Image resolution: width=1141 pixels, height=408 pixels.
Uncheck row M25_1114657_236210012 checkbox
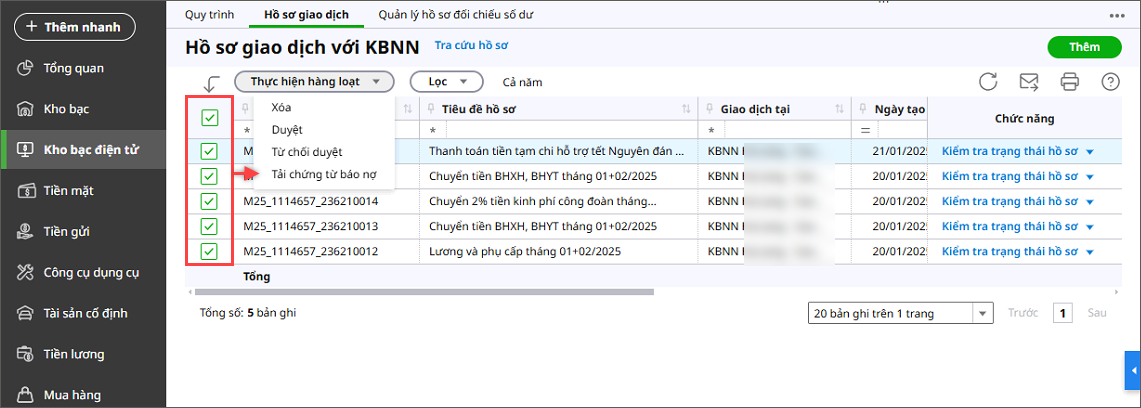[x=209, y=250]
